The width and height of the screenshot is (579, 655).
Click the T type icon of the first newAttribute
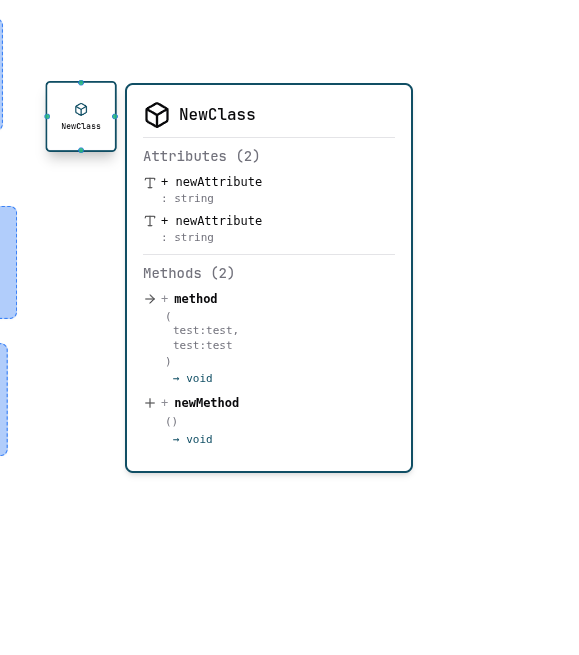(x=150, y=183)
